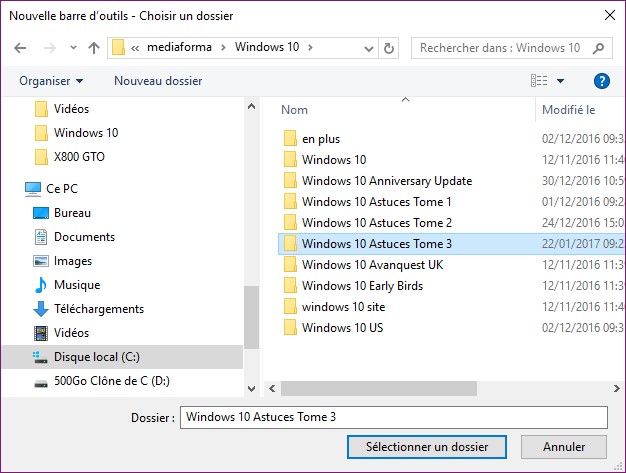Select Windows 10 Early Birds folder

coord(362,286)
